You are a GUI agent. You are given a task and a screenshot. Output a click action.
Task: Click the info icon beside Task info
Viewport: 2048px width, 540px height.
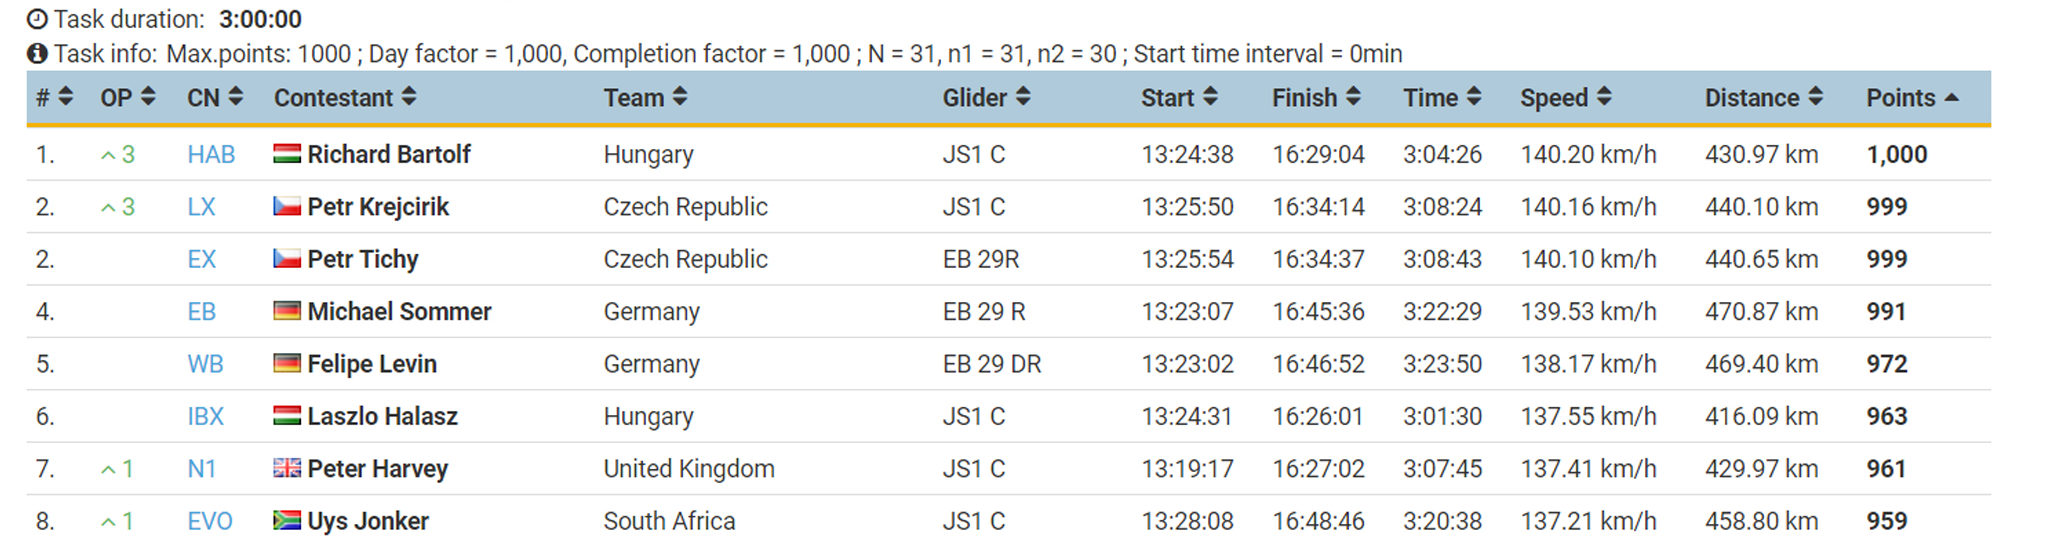click(x=37, y=54)
